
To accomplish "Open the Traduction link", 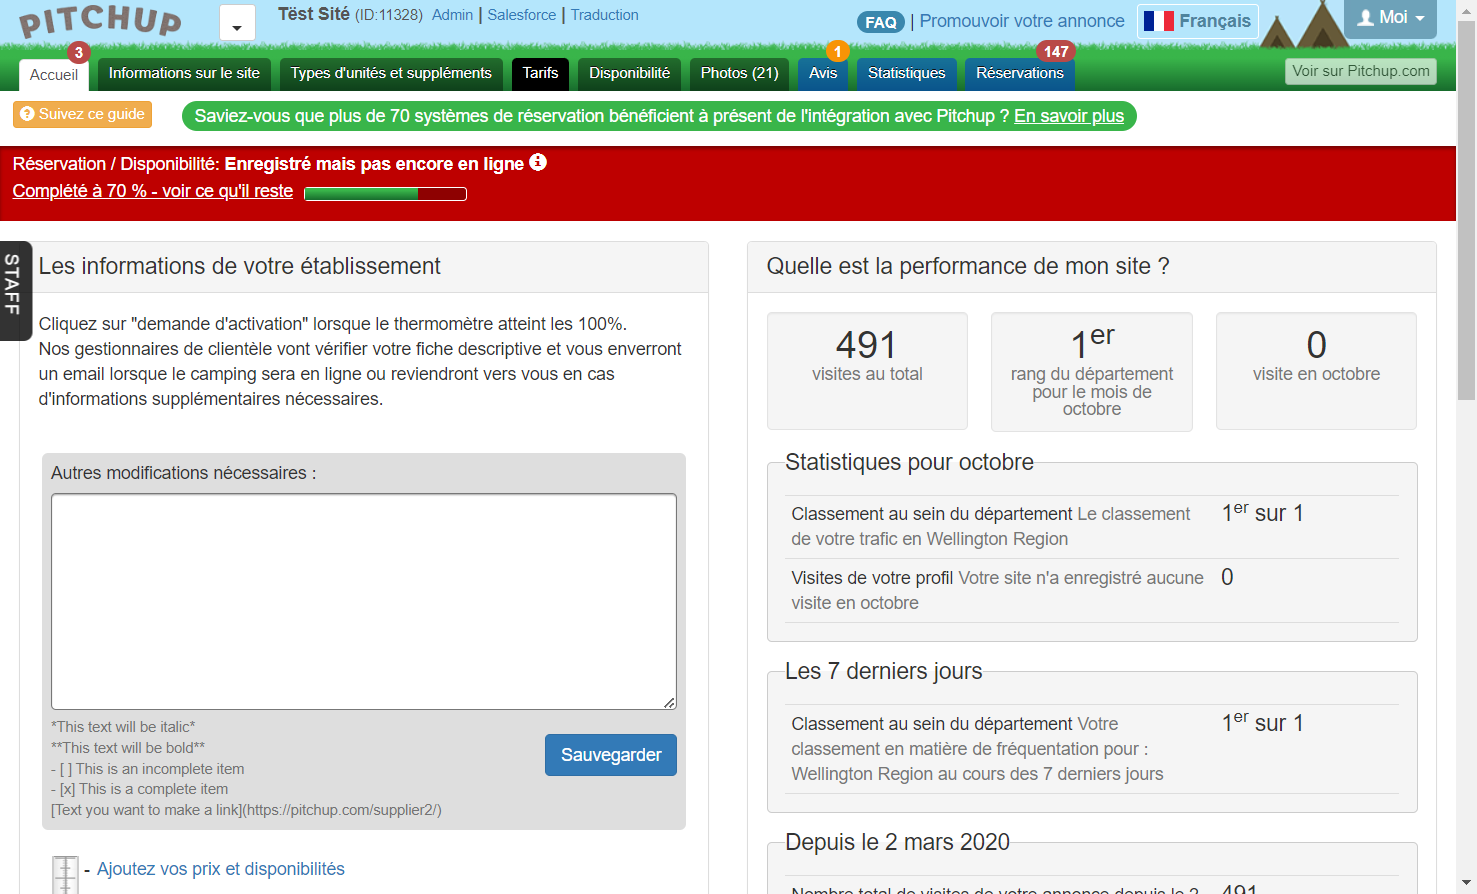I will (604, 15).
